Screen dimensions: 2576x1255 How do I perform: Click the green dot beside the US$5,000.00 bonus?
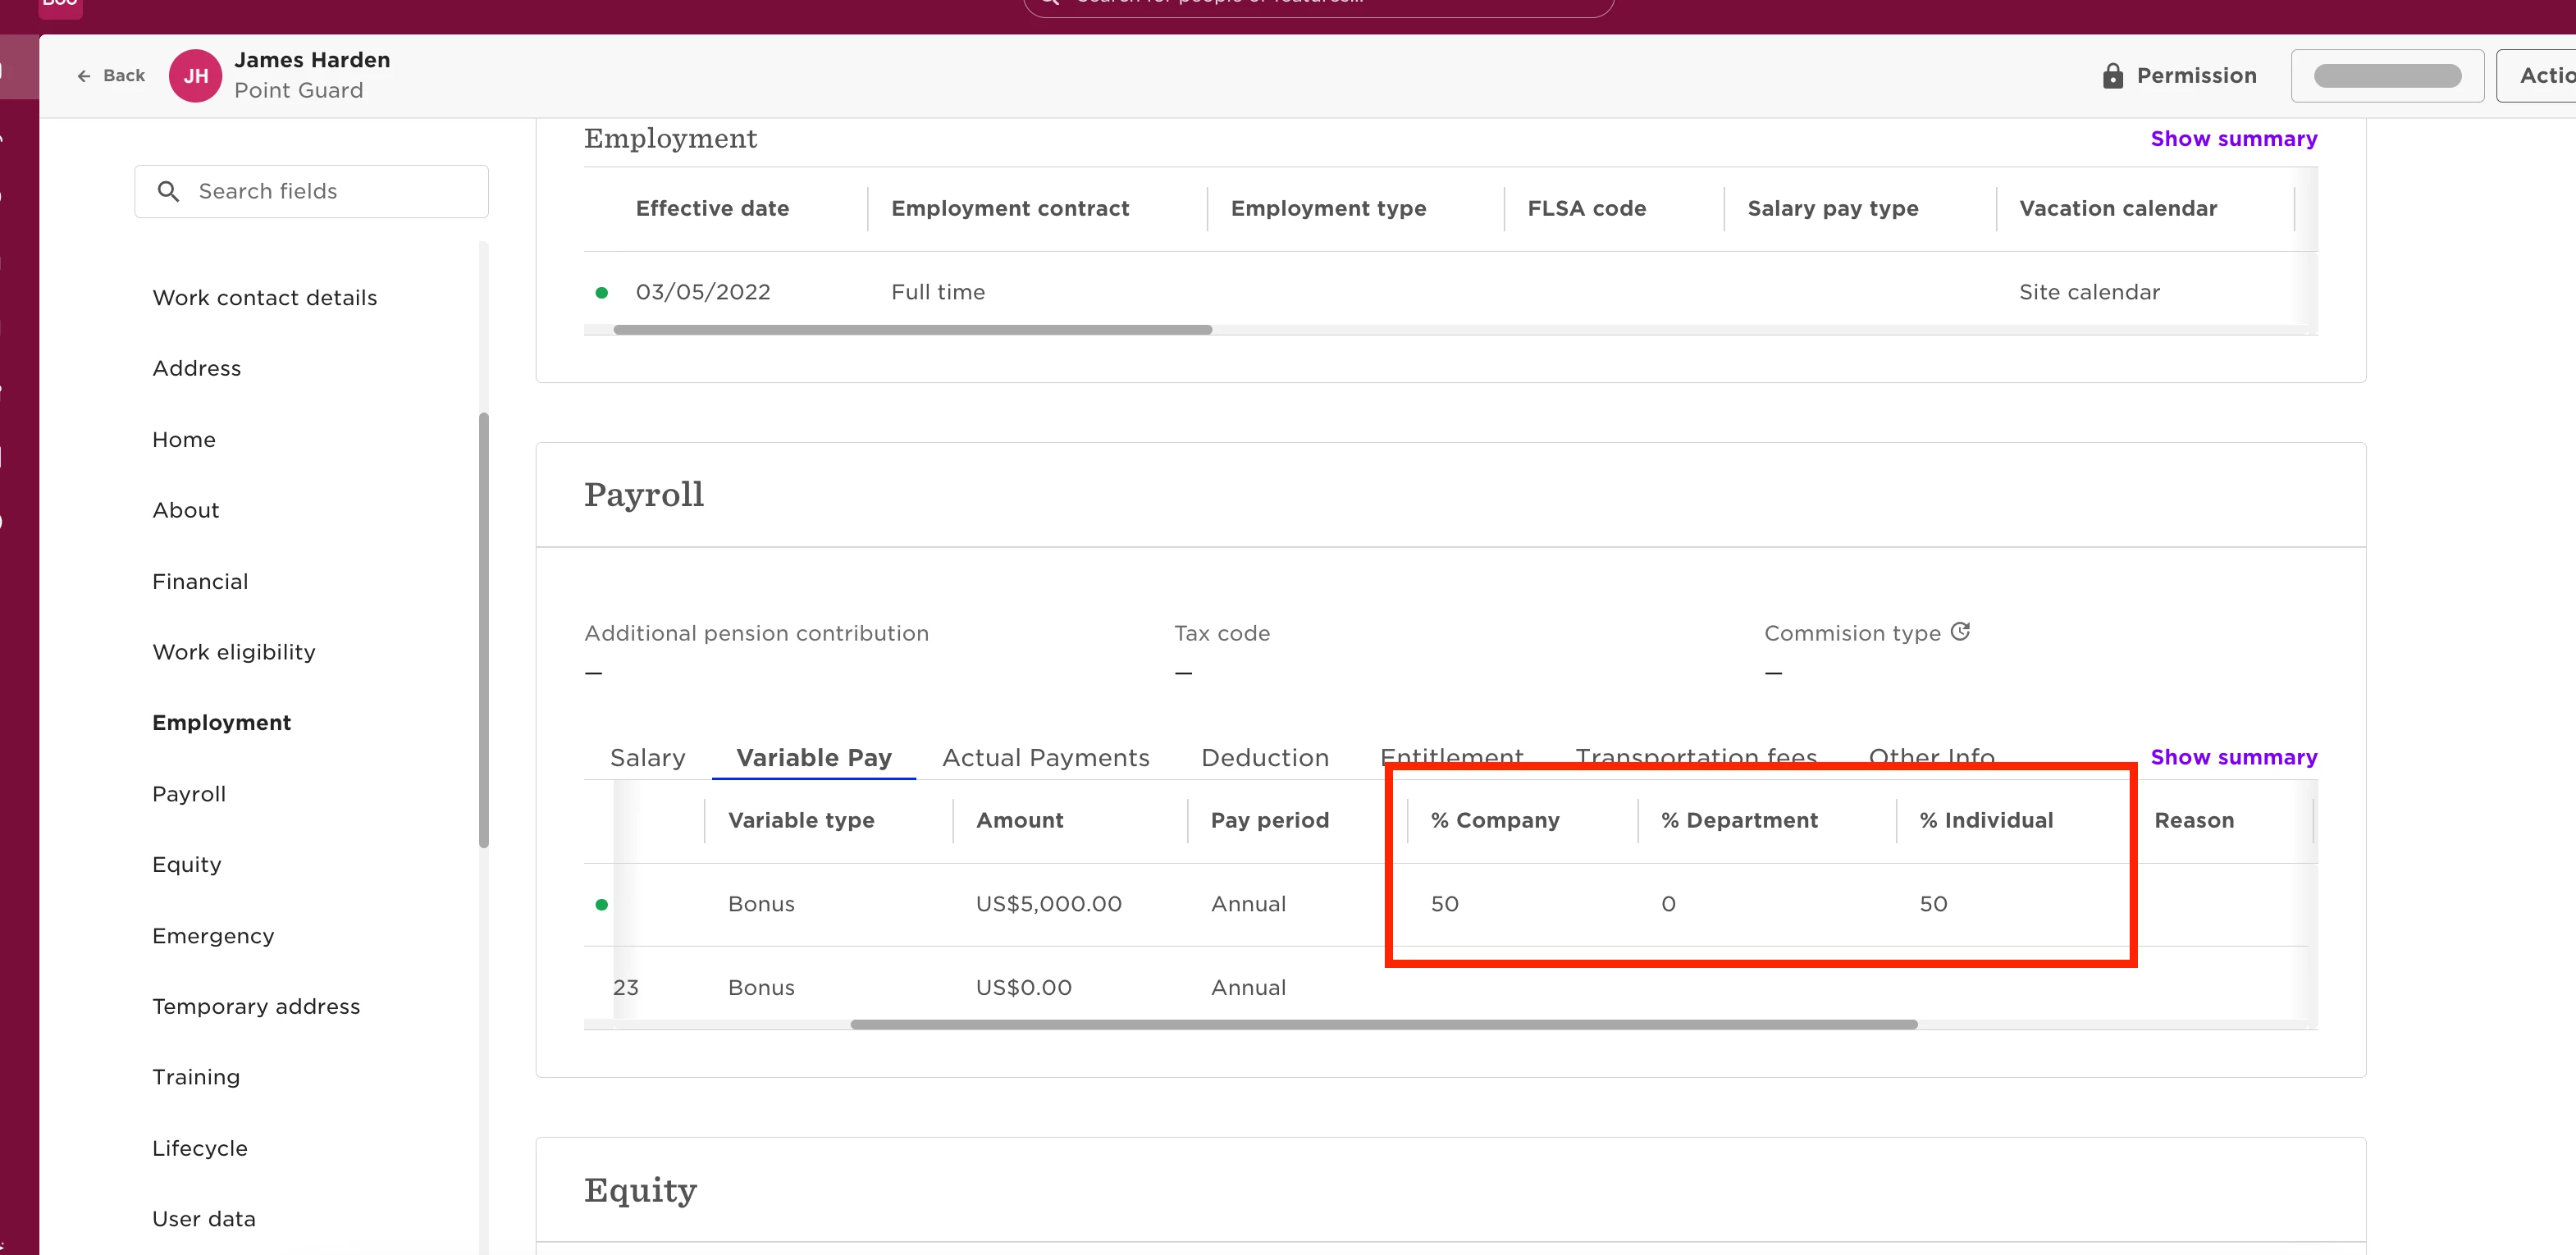tap(601, 905)
